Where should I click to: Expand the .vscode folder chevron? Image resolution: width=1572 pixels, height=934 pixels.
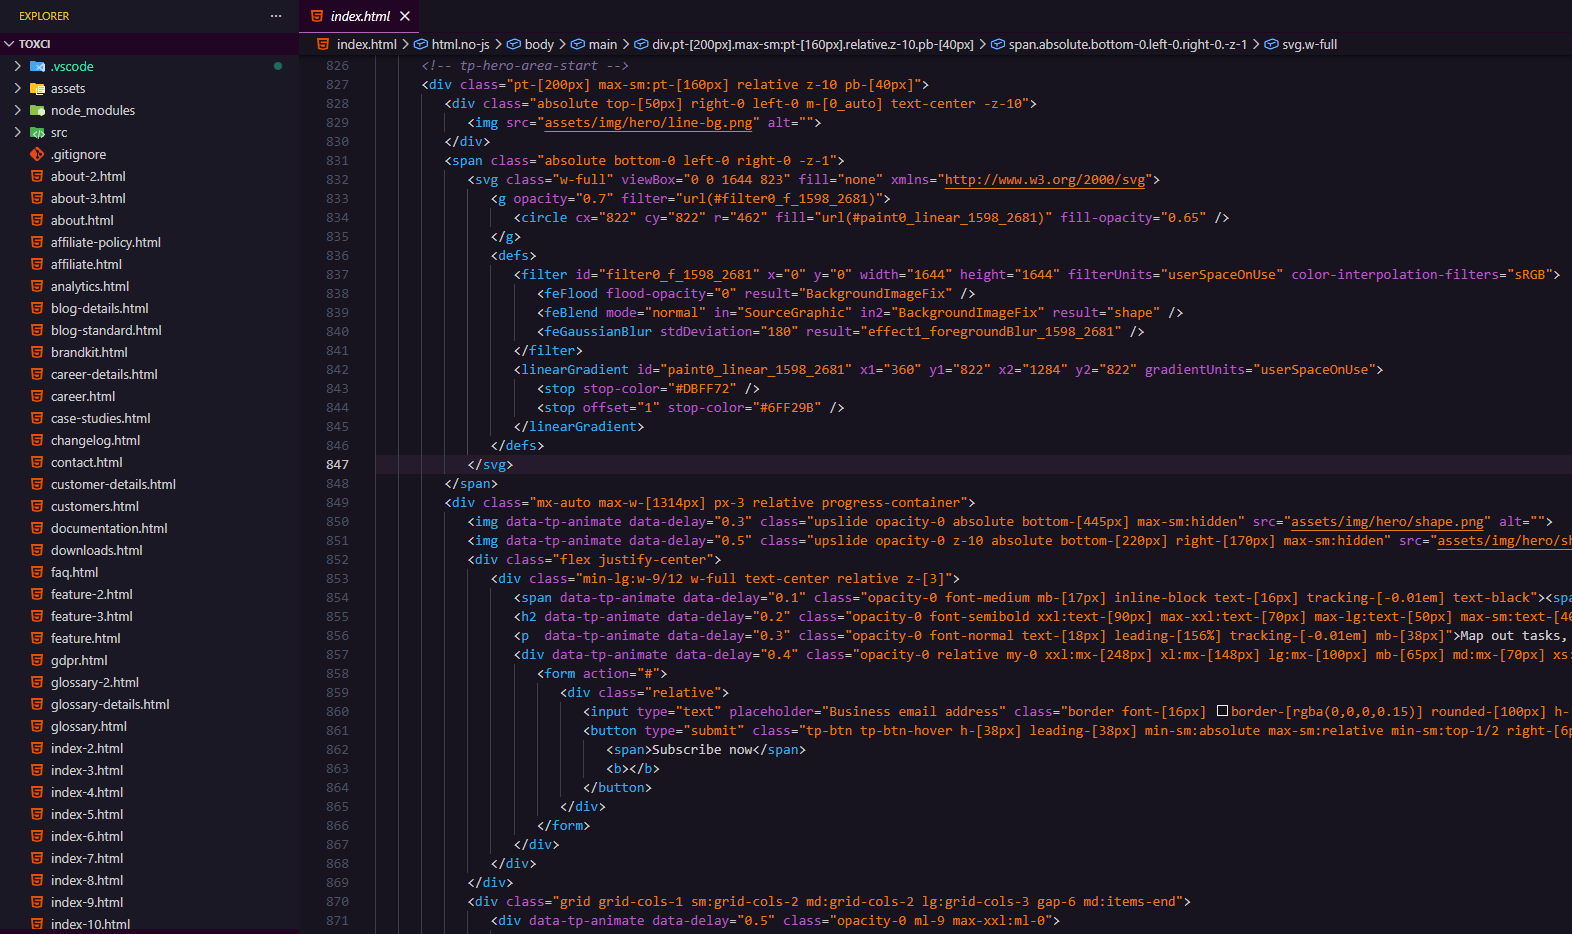click(17, 66)
